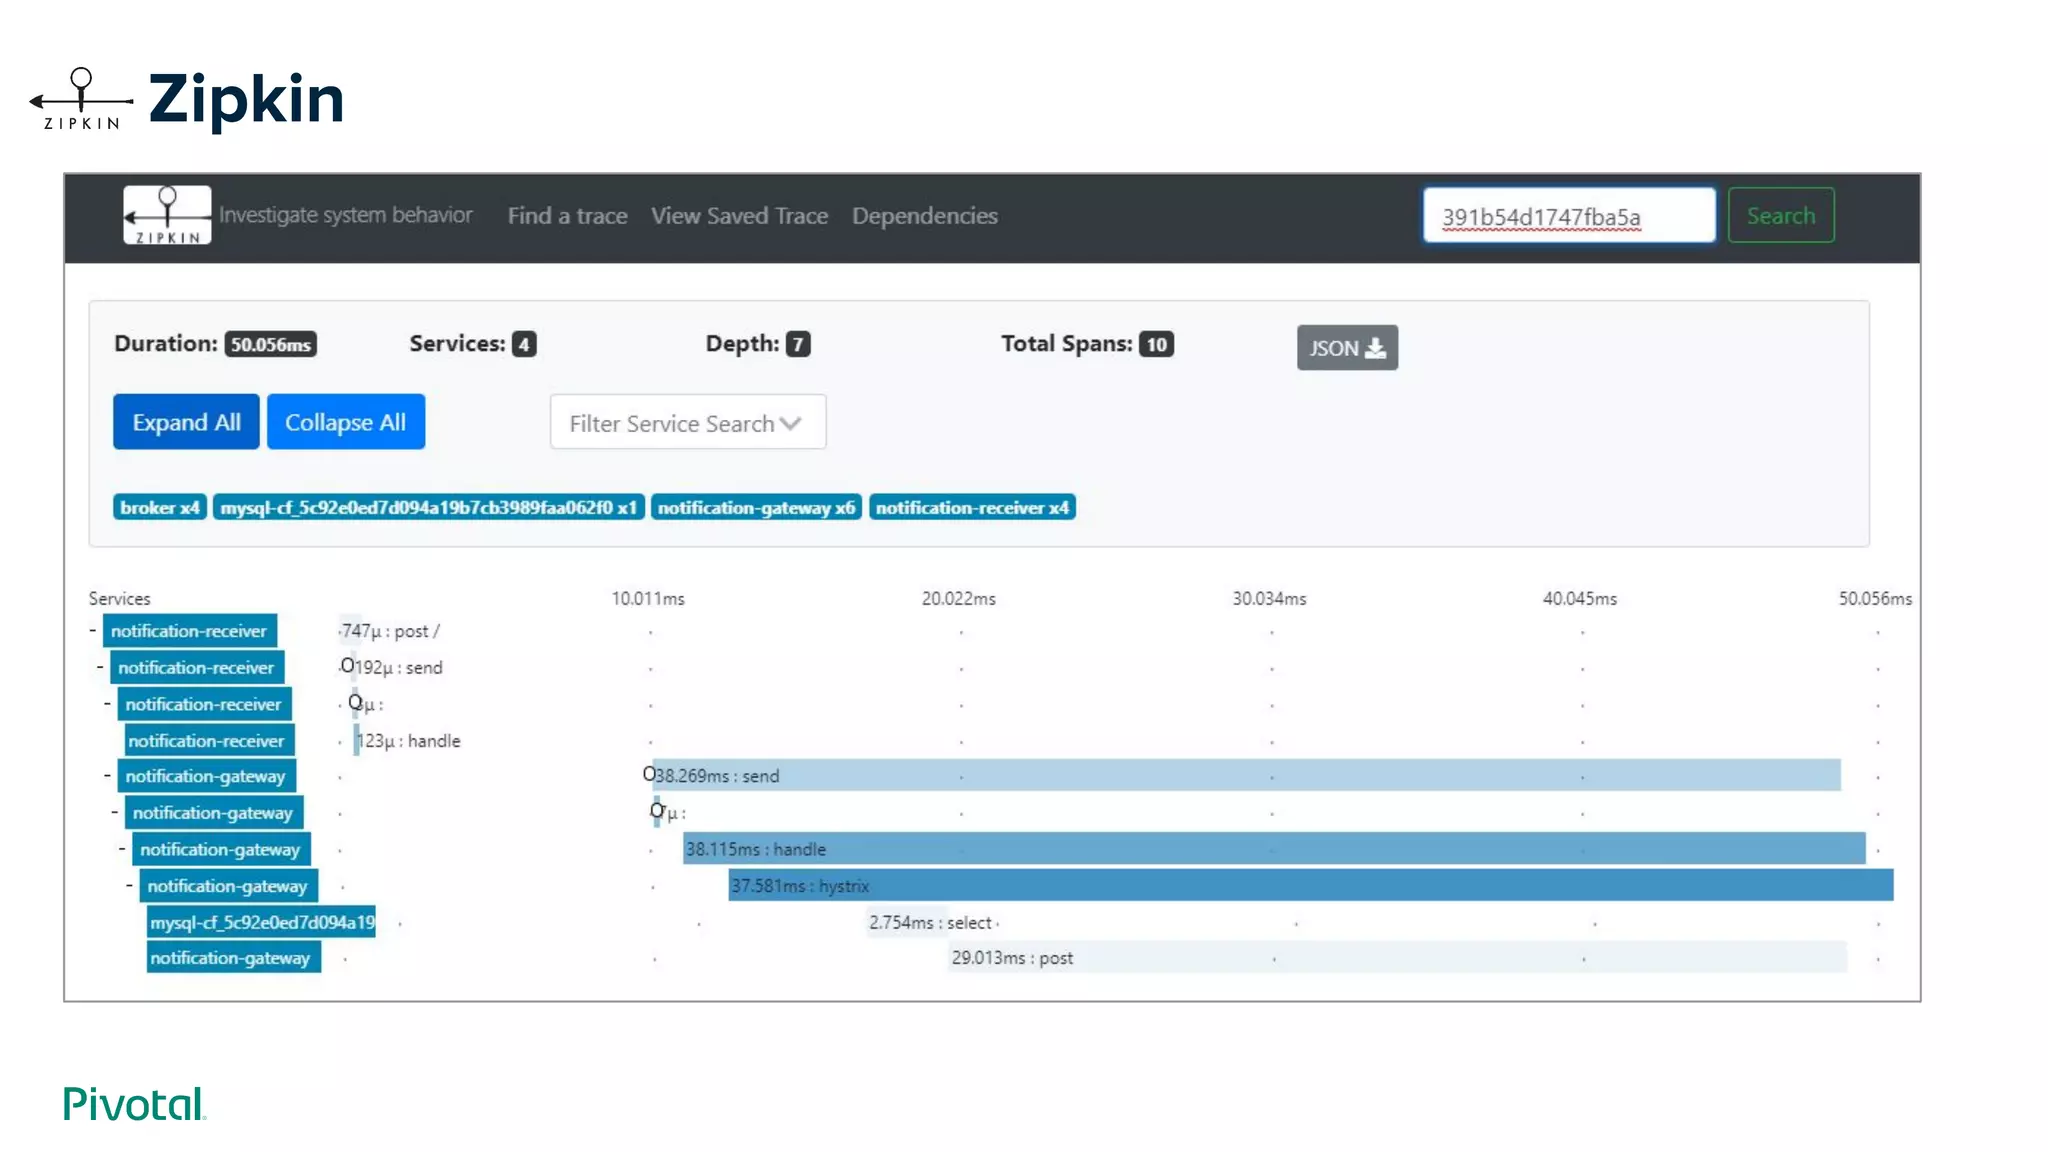Screen dimensions: 2048x1152
Task: Collapse the notification-gateway hystrix span
Action: [x=130, y=886]
